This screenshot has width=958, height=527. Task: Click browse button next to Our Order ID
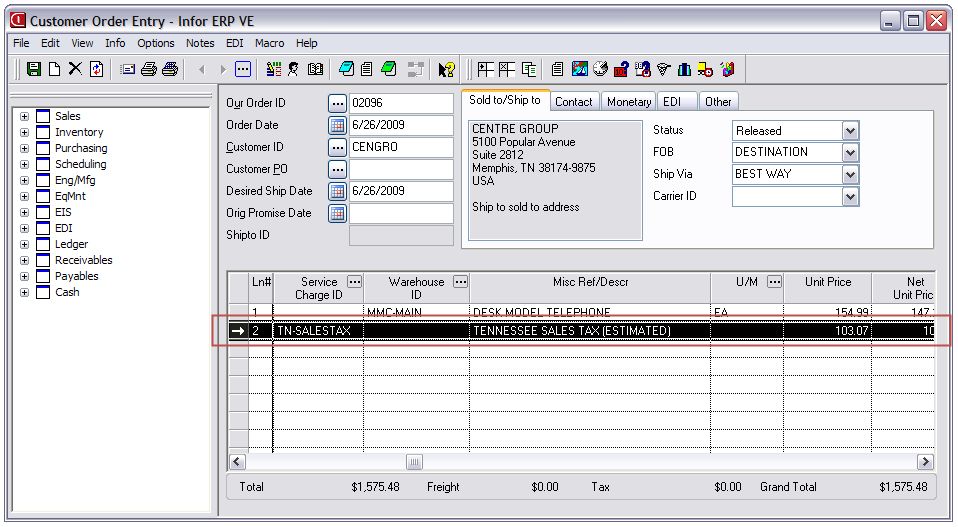click(337, 103)
